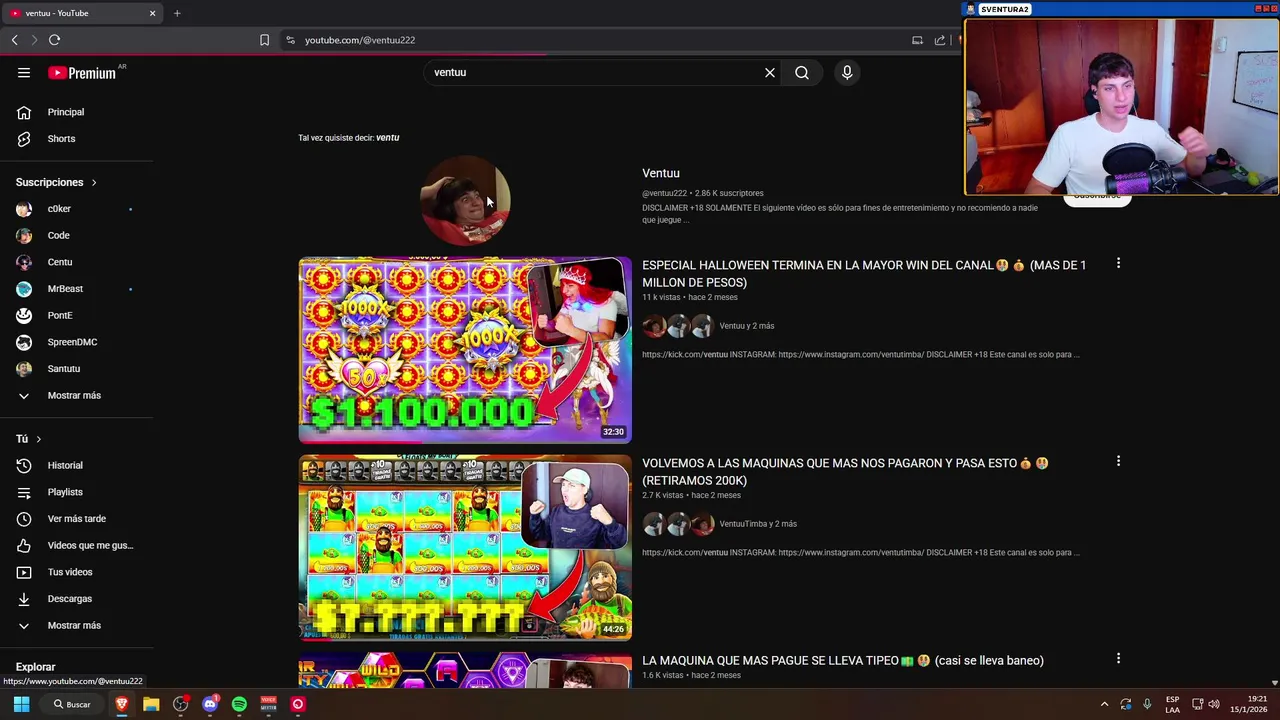Start voice search with microphone icon
This screenshot has width=1280, height=720.
click(x=847, y=72)
